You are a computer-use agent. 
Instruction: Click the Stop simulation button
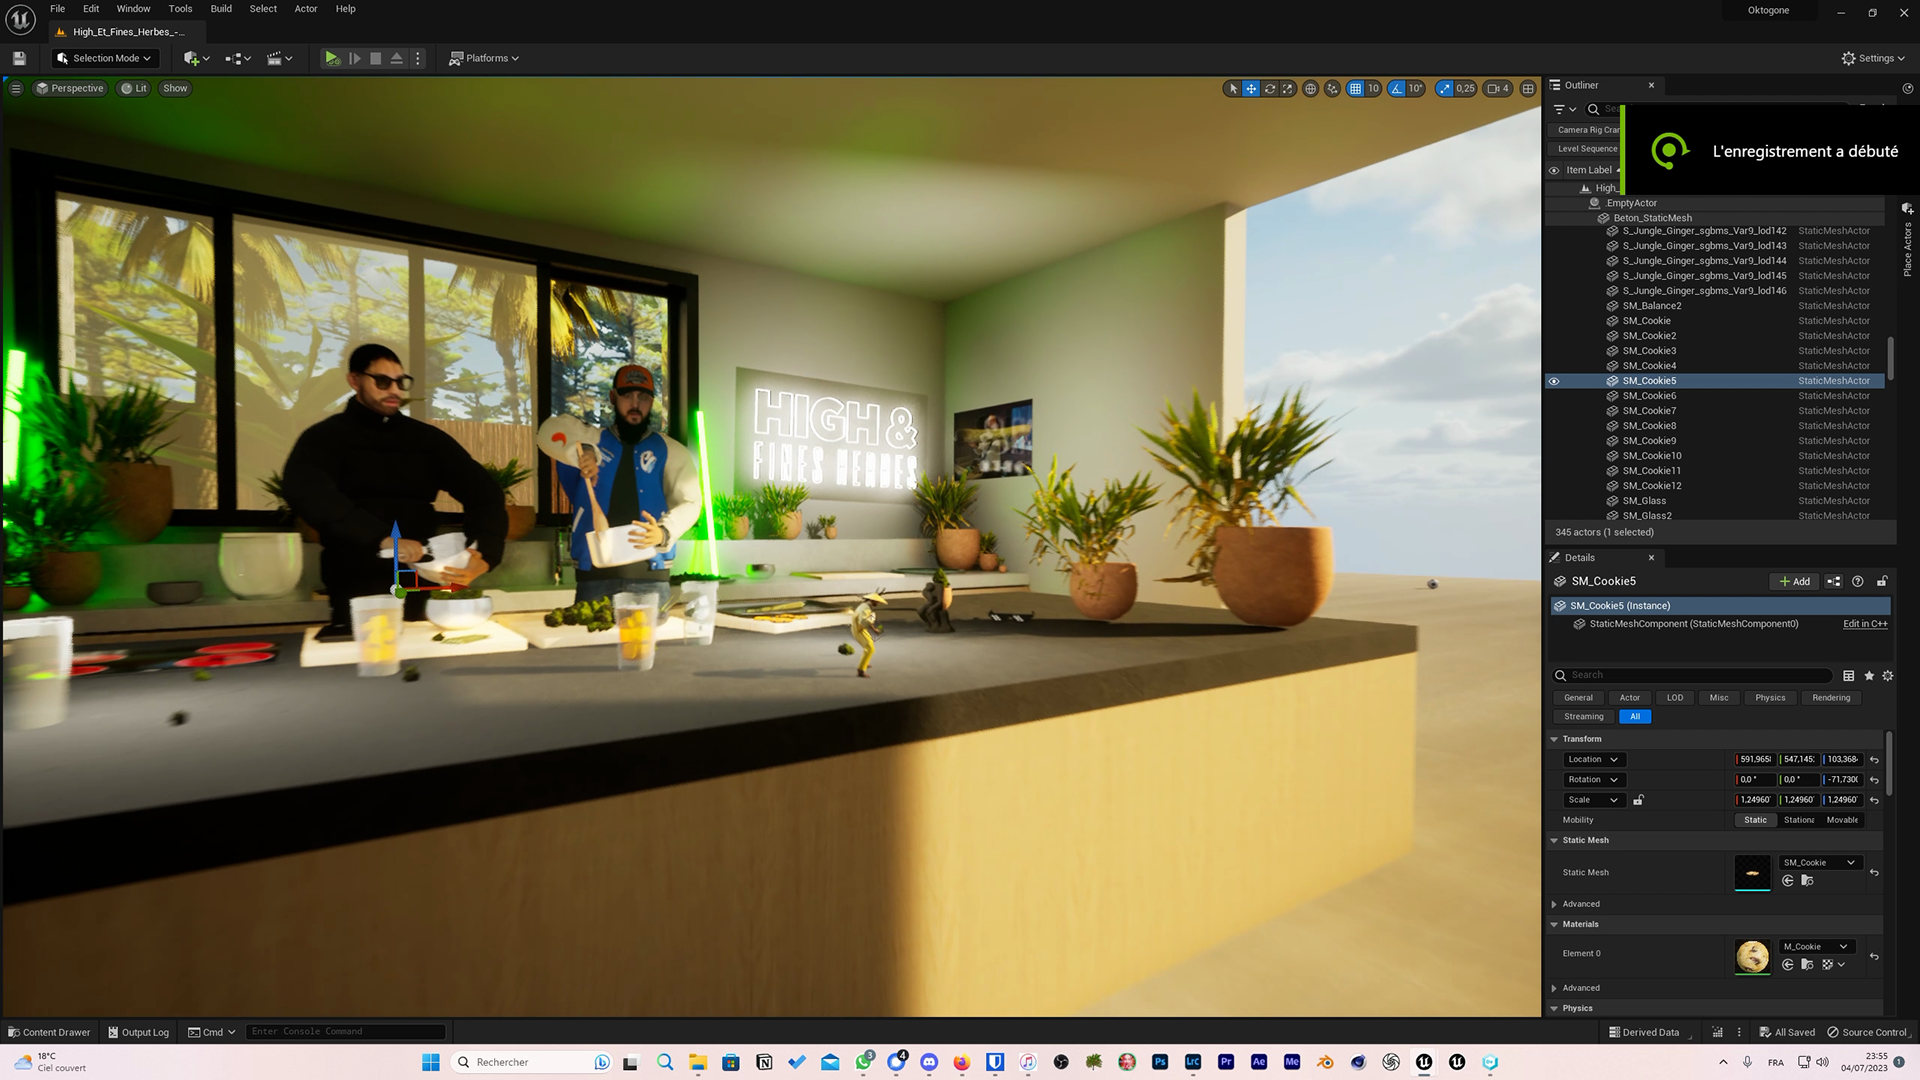pyautogui.click(x=376, y=58)
